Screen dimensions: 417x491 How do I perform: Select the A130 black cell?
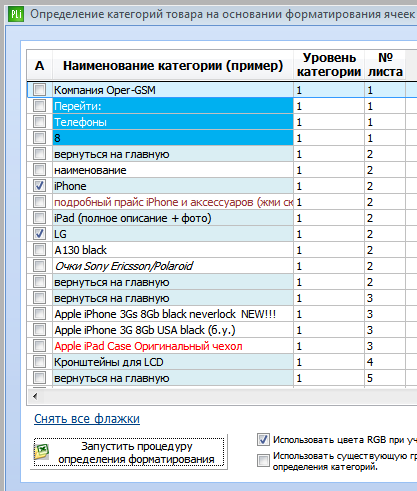coord(173,250)
